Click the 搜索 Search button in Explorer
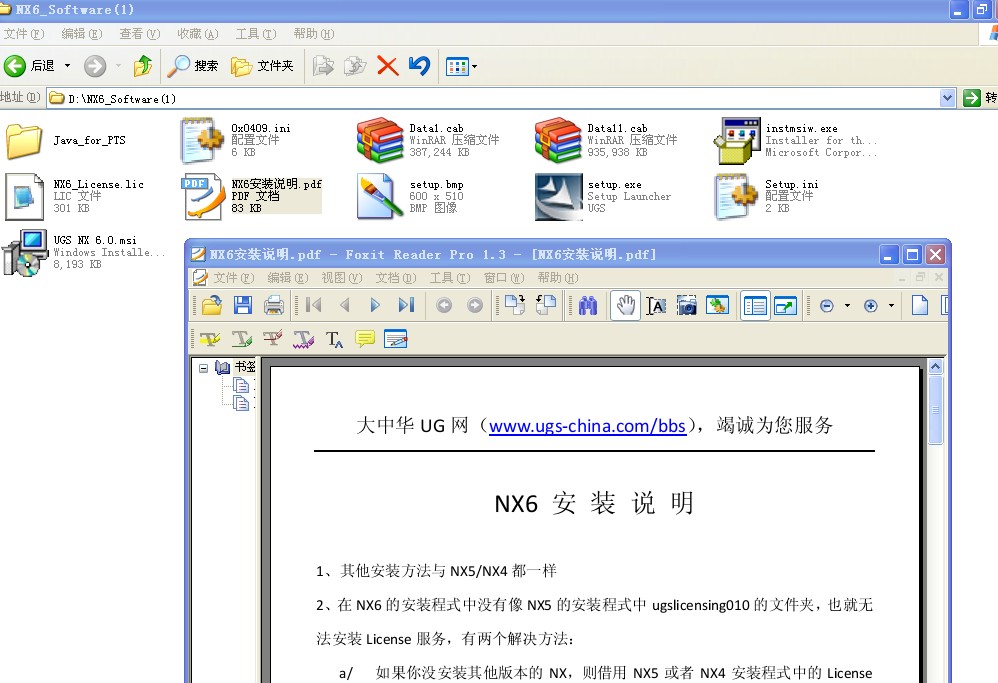 click(x=193, y=66)
